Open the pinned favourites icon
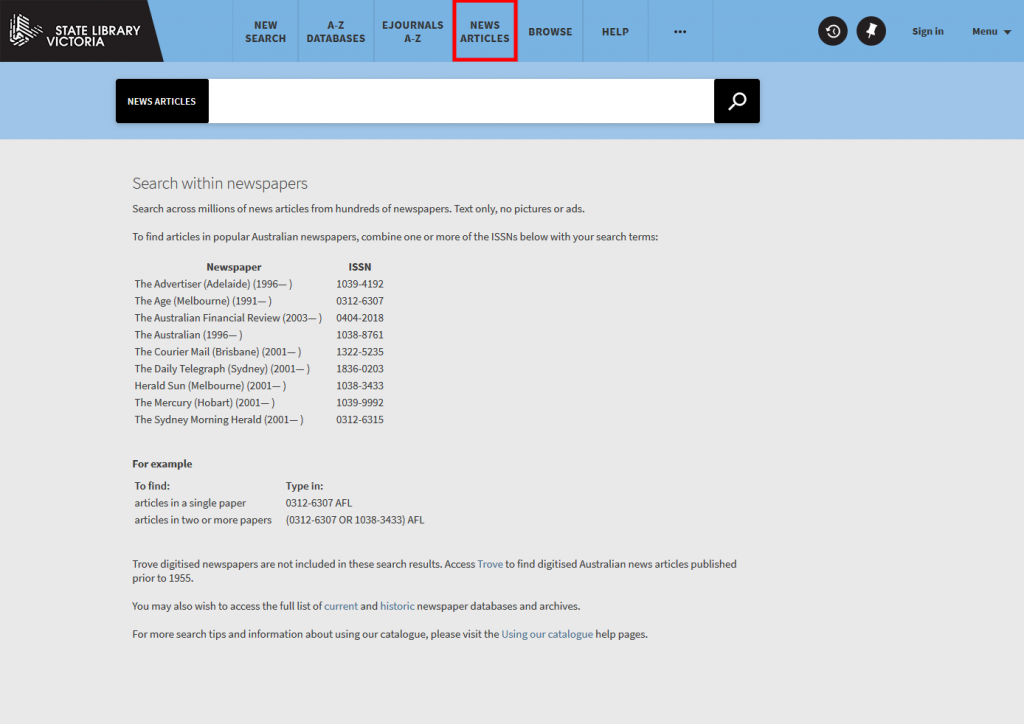Screen dimensions: 1024x724 871,31
